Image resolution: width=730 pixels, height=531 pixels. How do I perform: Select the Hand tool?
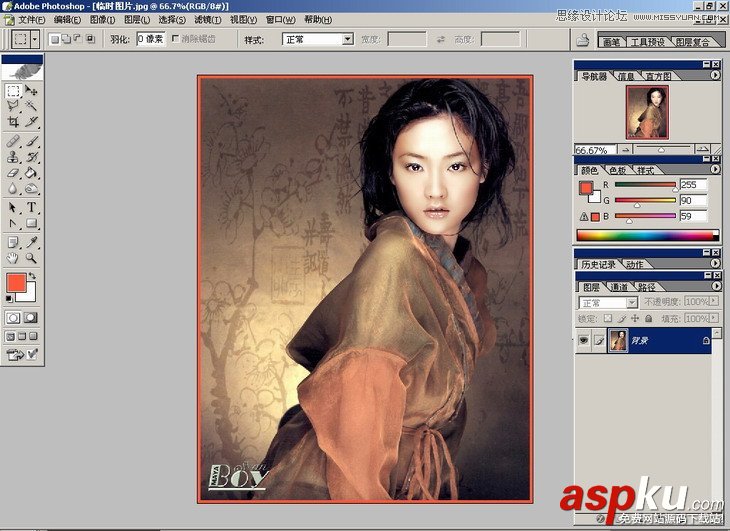(13, 258)
